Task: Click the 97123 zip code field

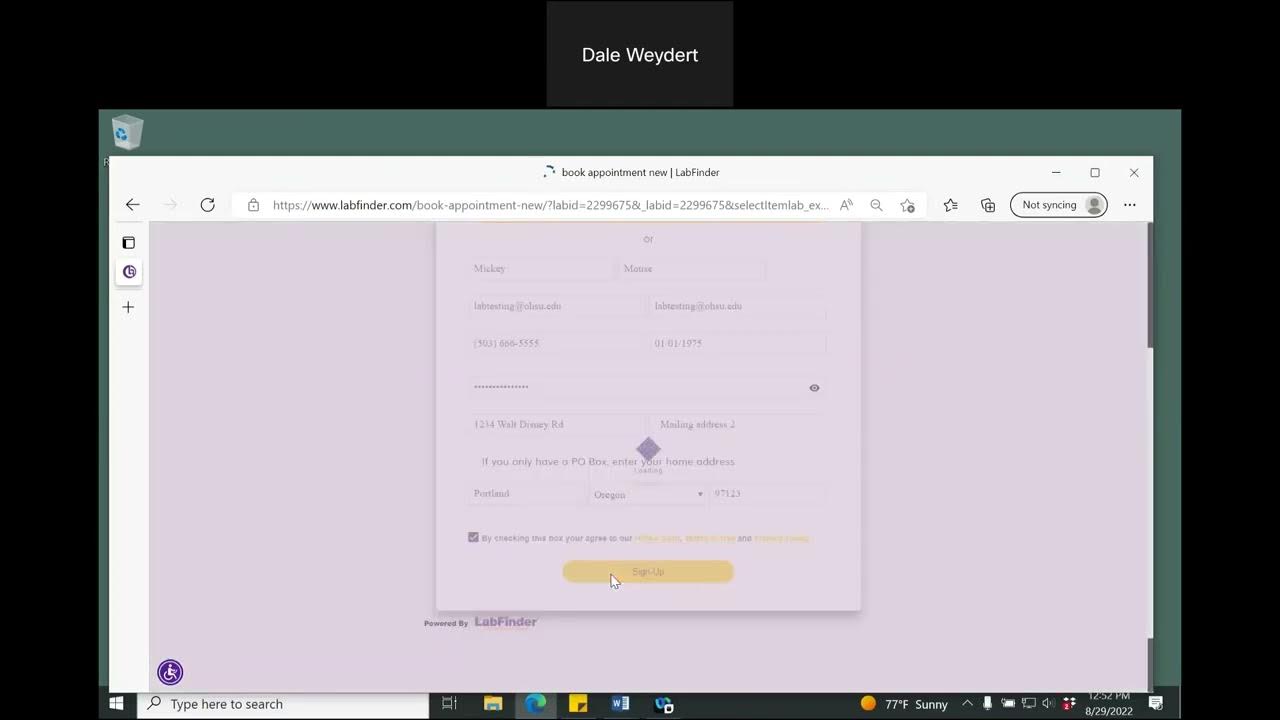Action: (768, 494)
